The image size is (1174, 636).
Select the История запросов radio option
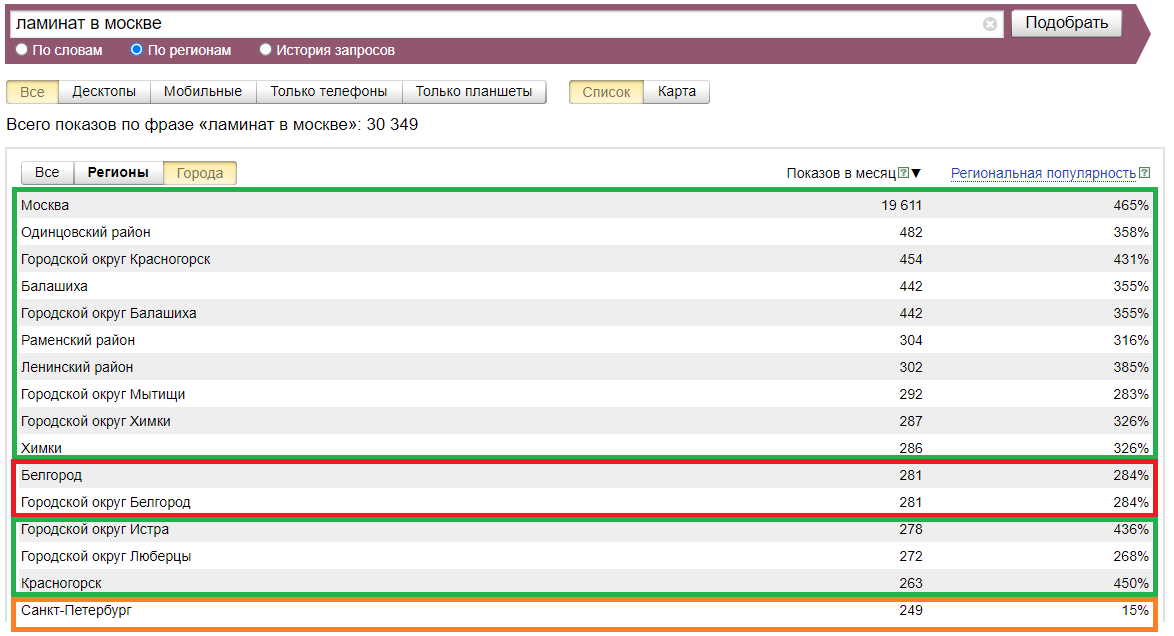click(265, 49)
